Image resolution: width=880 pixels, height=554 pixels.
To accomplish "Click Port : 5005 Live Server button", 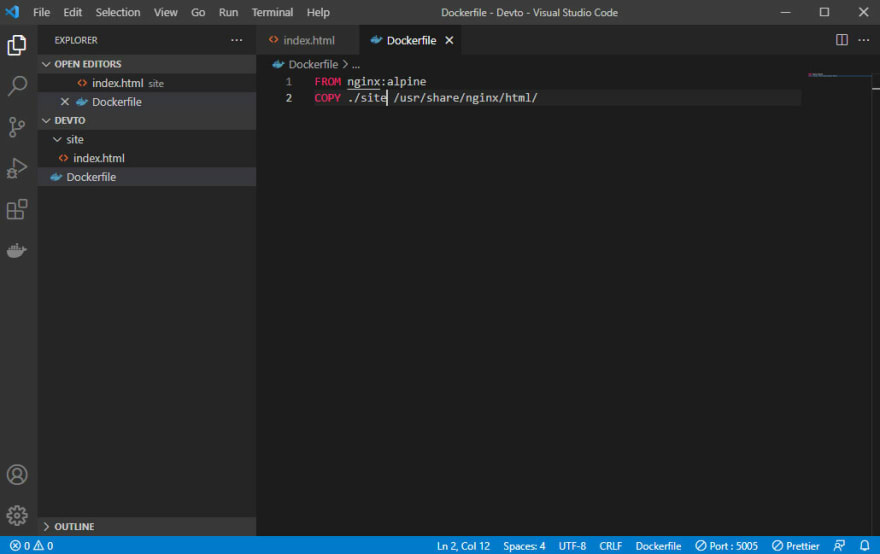I will click(x=727, y=546).
